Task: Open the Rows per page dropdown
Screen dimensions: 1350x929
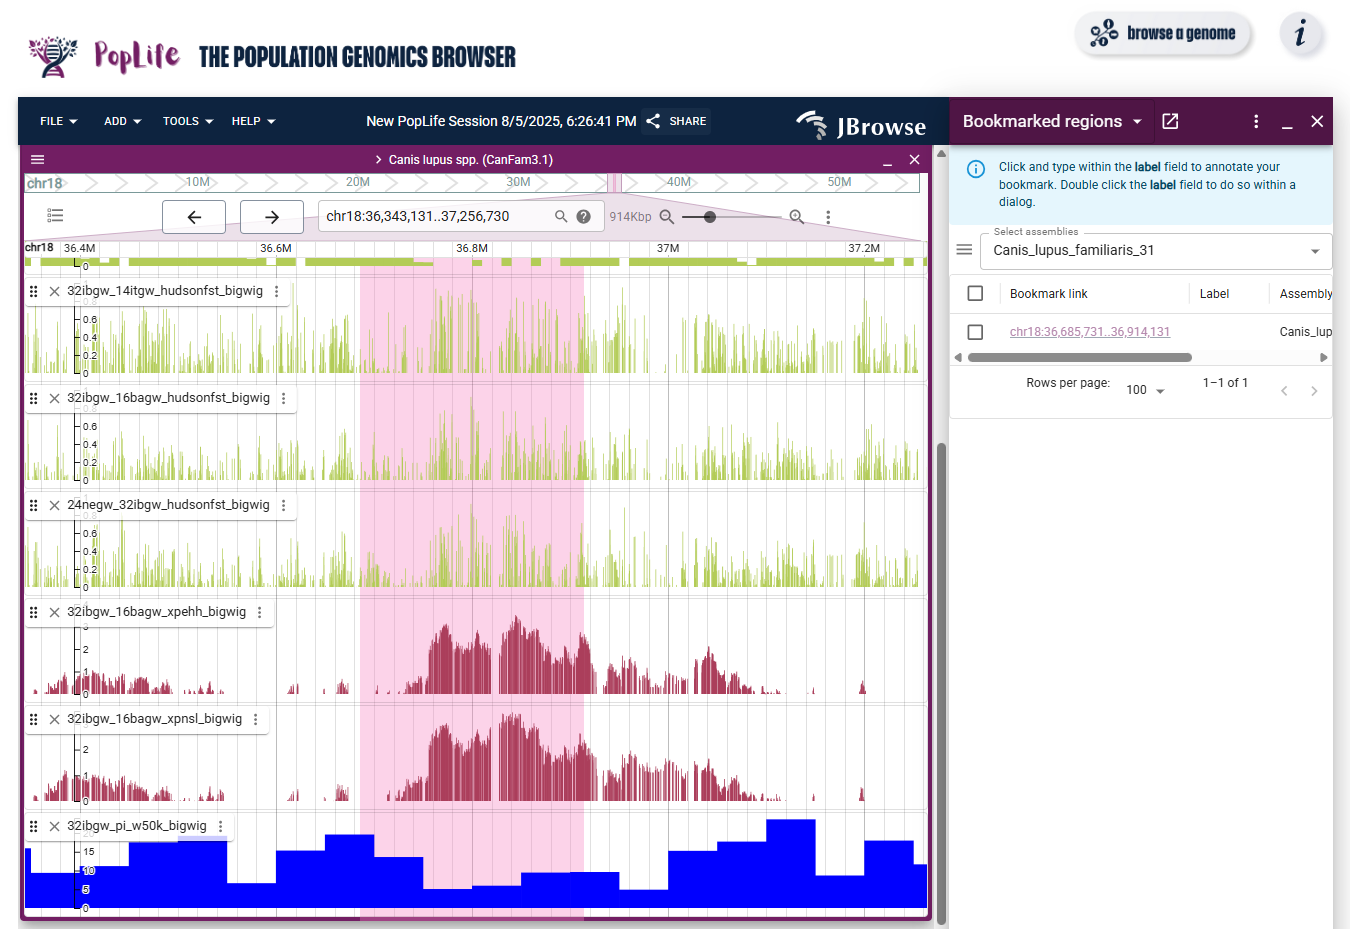Action: pos(1145,390)
